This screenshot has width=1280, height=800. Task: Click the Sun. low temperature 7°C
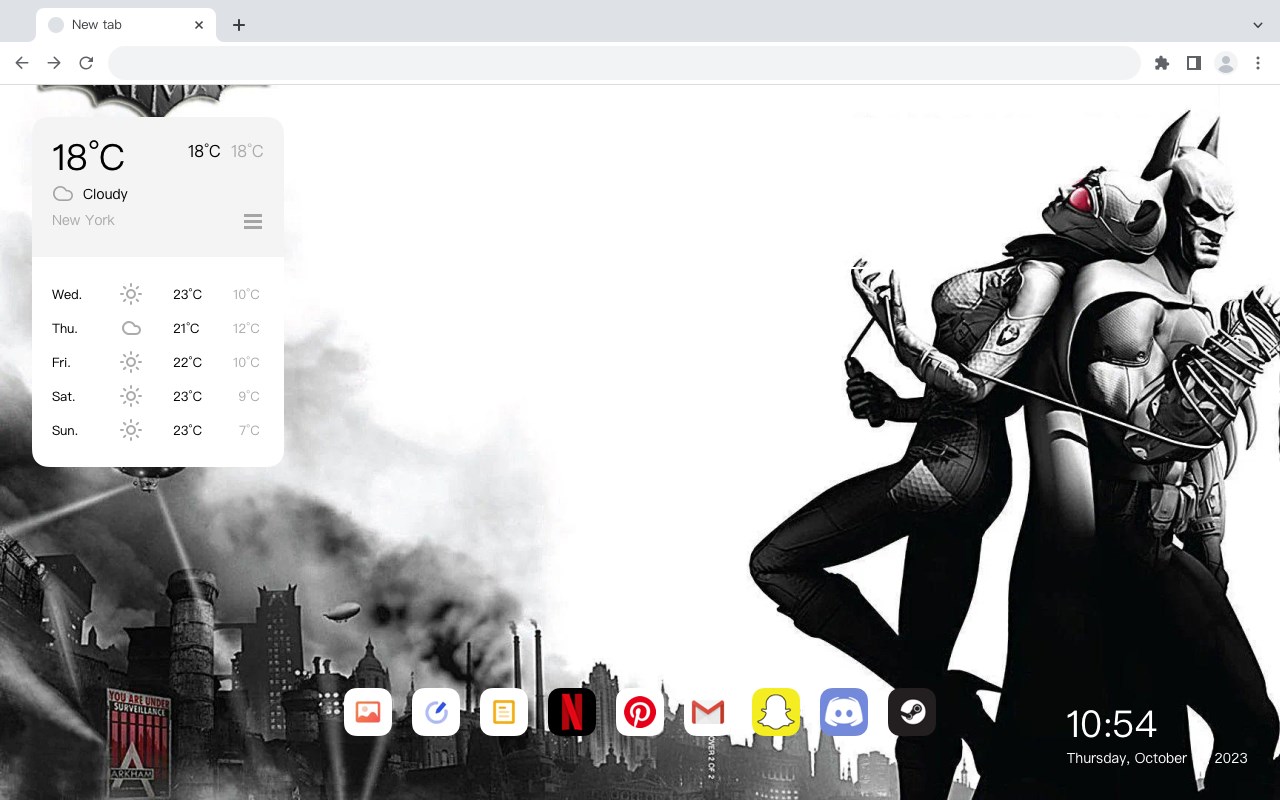[249, 430]
